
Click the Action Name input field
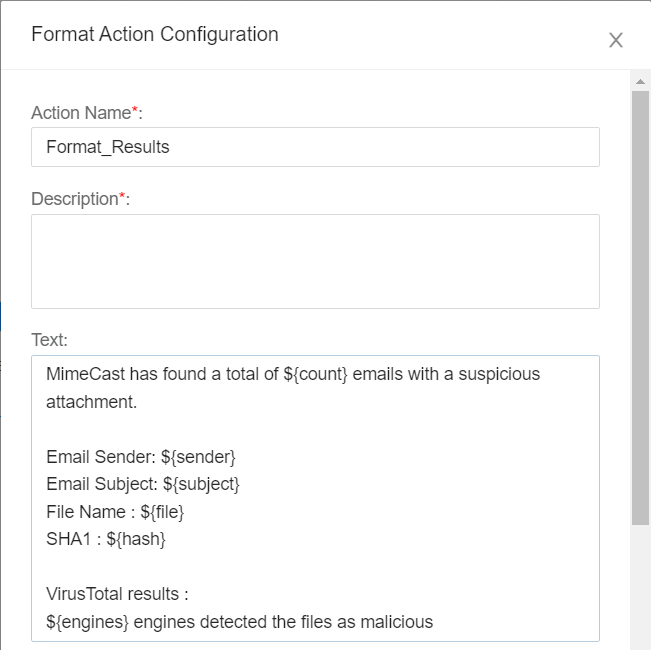click(x=315, y=147)
